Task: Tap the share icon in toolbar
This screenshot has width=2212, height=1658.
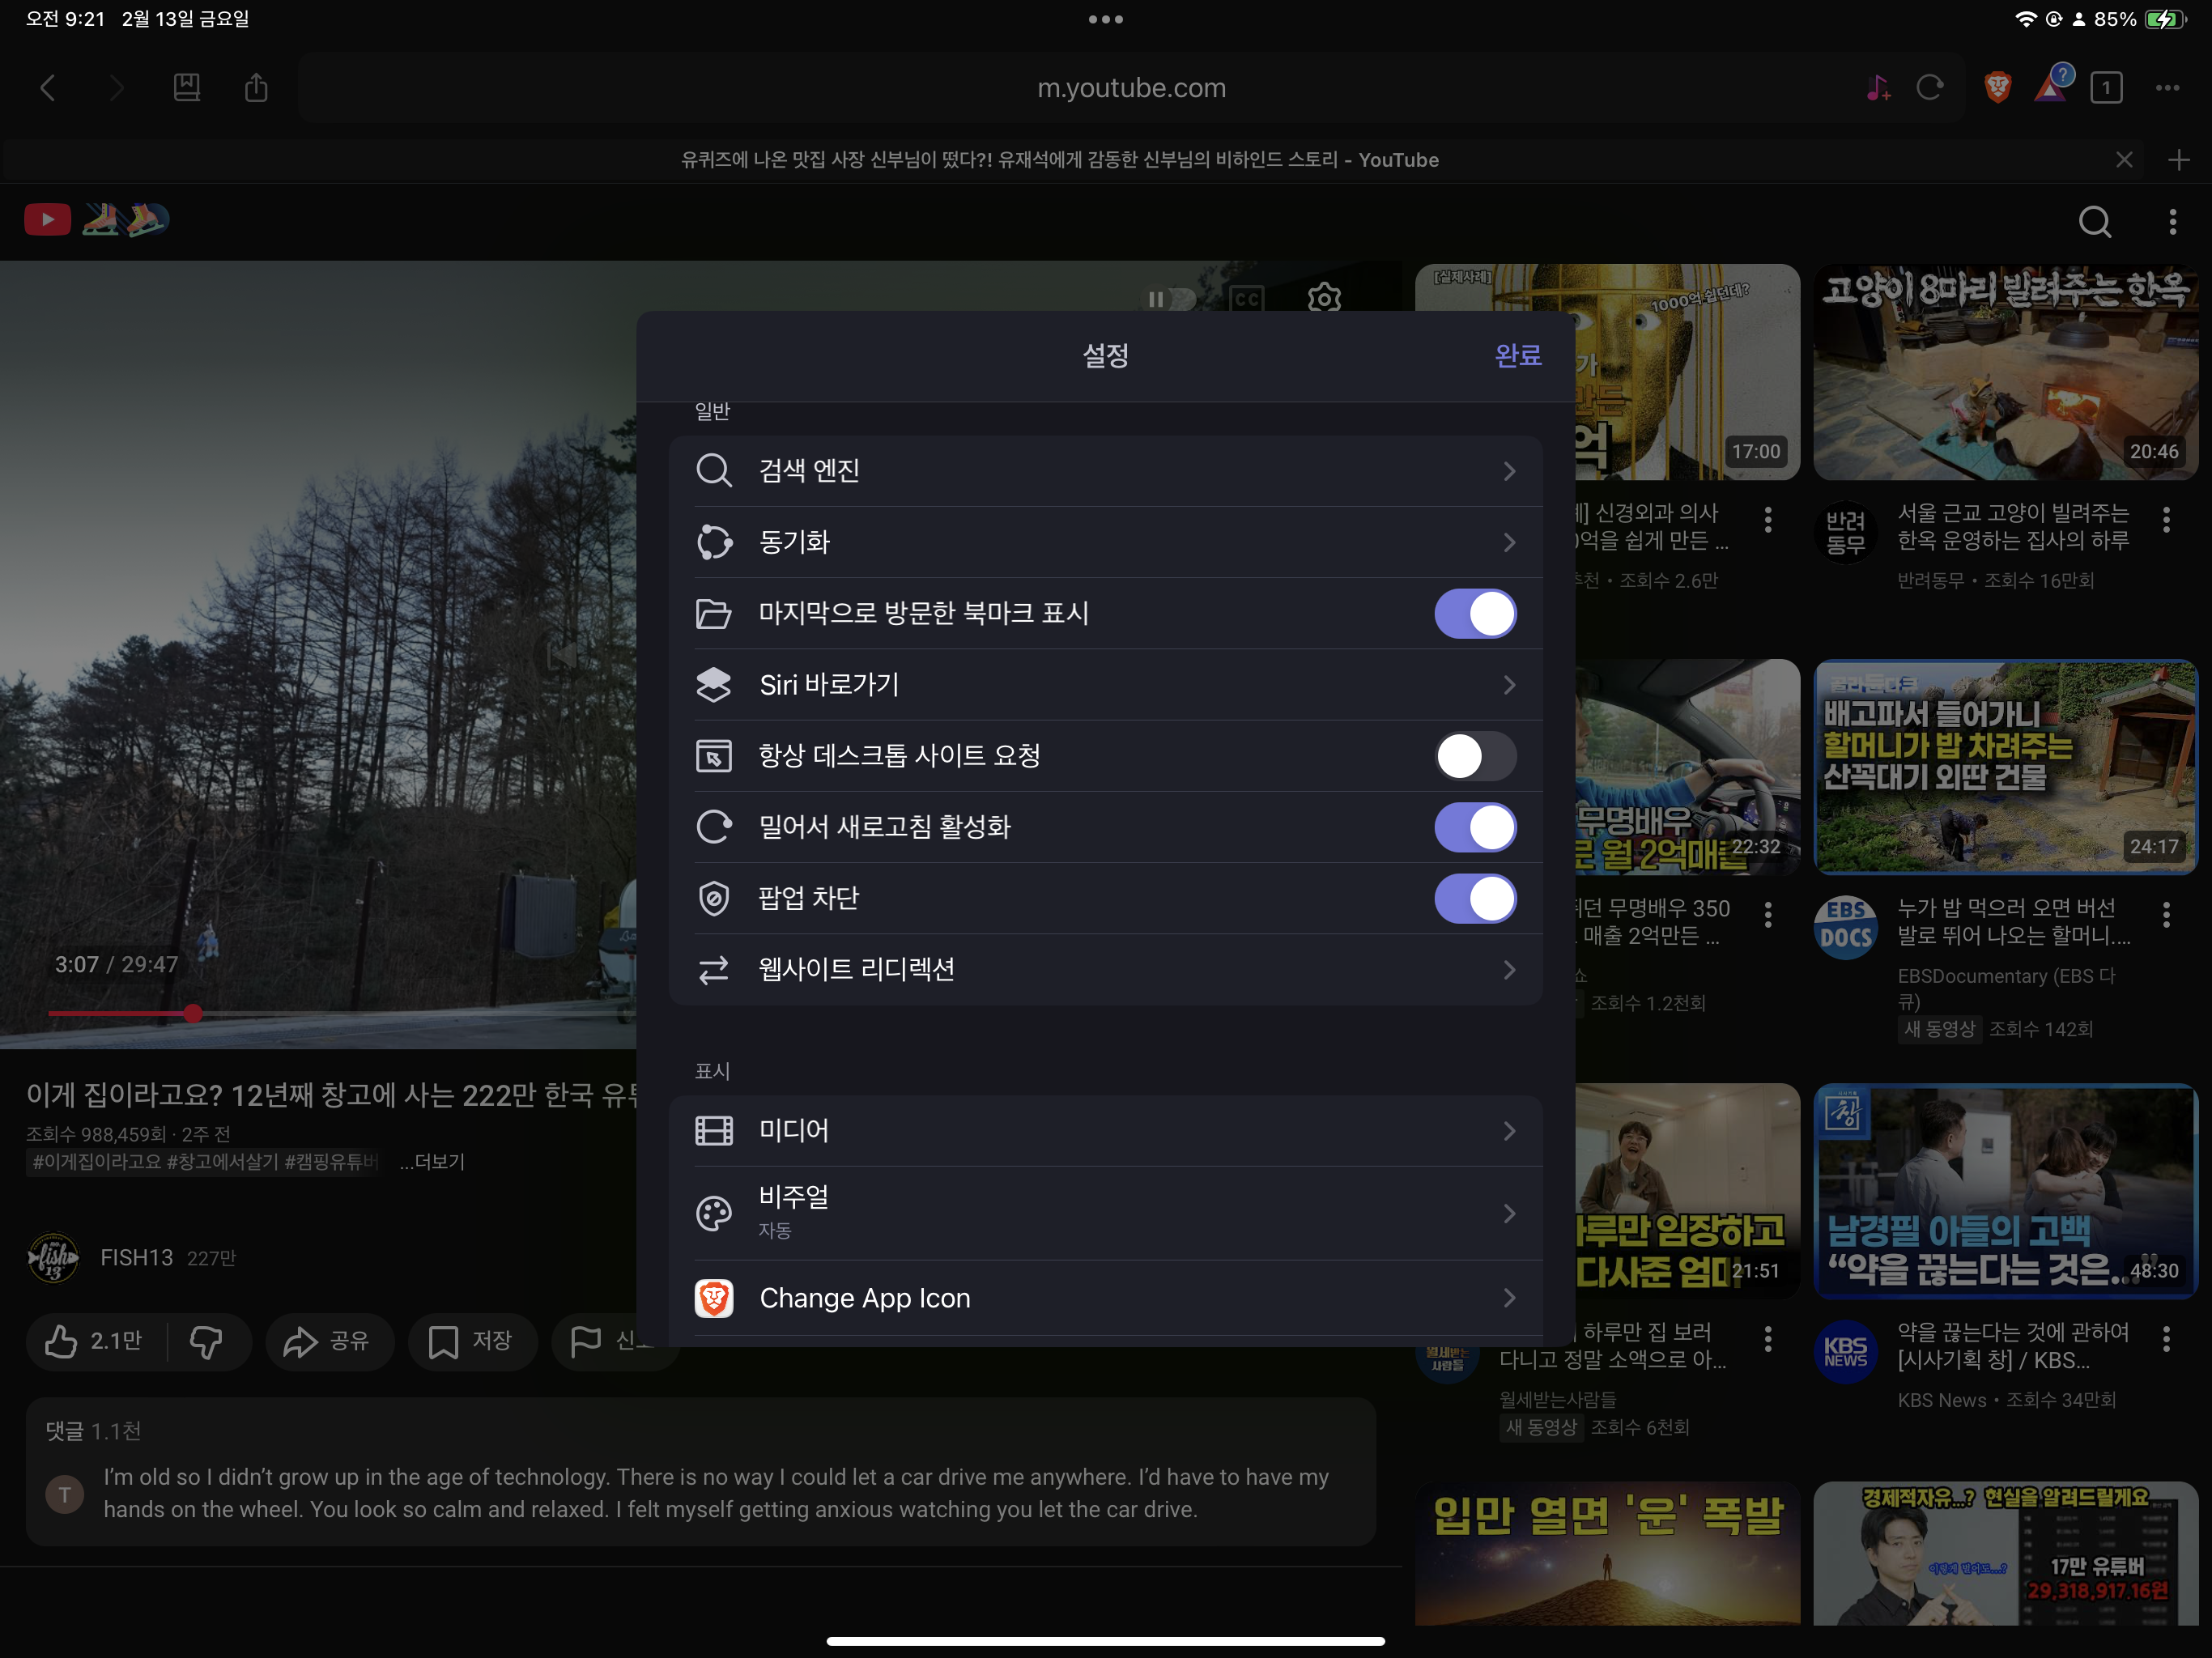Action: (256, 88)
